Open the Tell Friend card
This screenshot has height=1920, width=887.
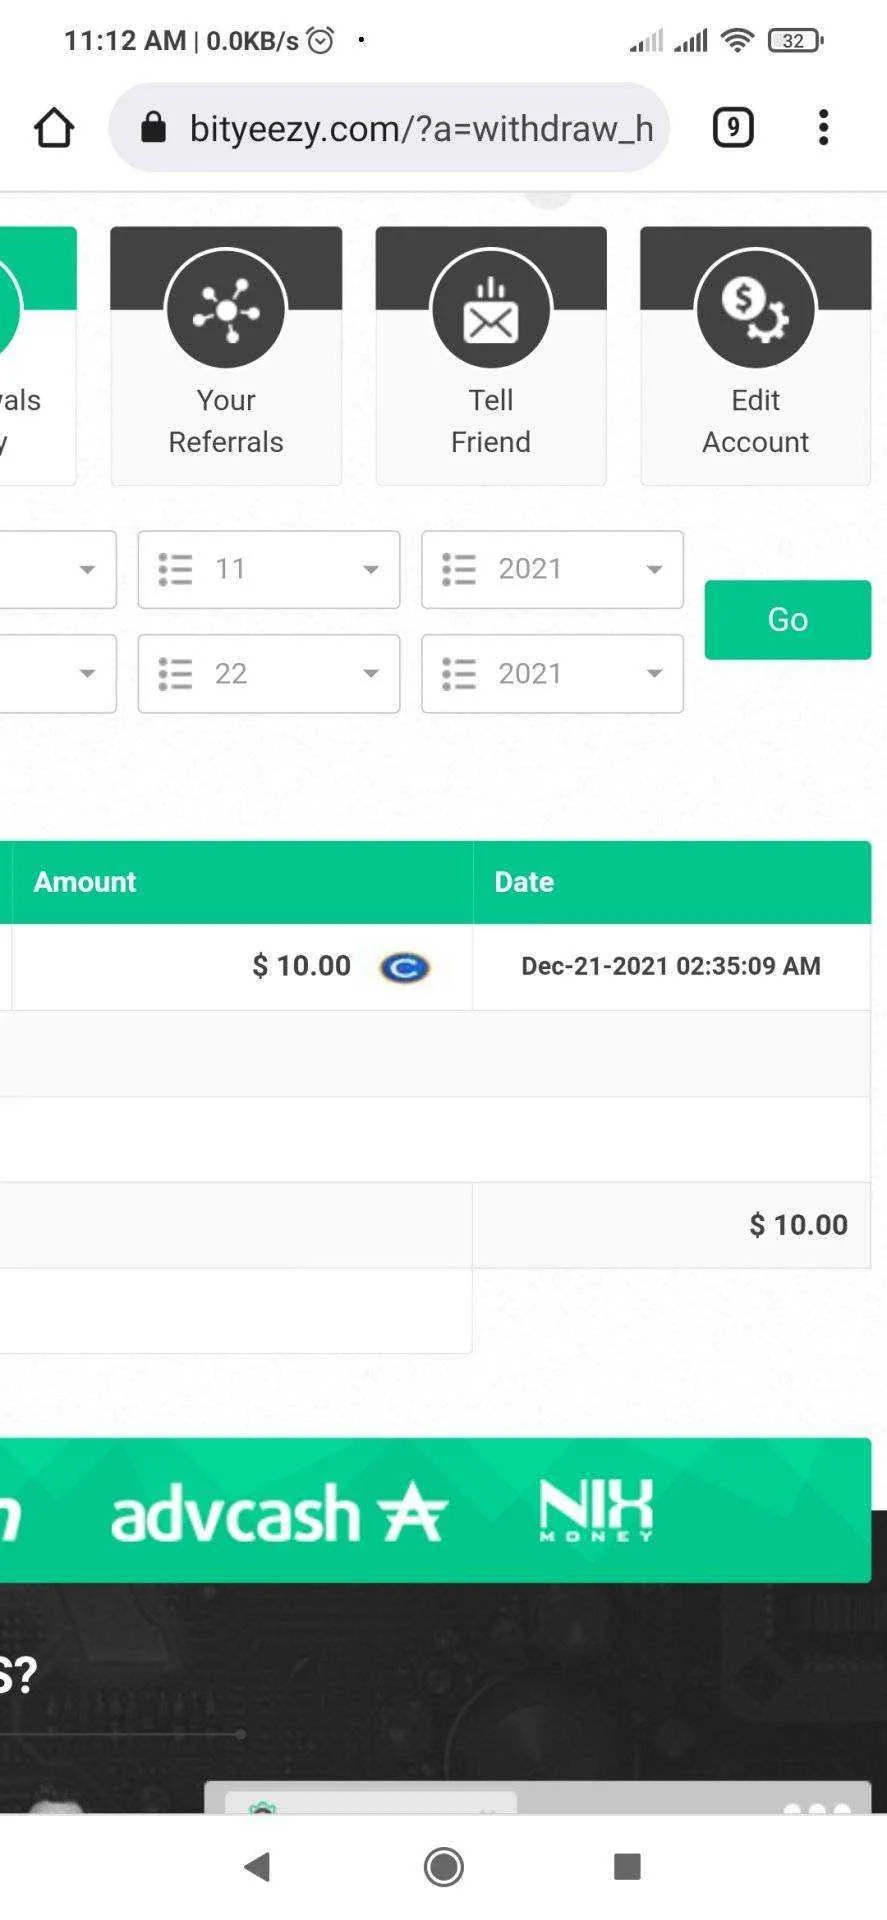(x=491, y=356)
